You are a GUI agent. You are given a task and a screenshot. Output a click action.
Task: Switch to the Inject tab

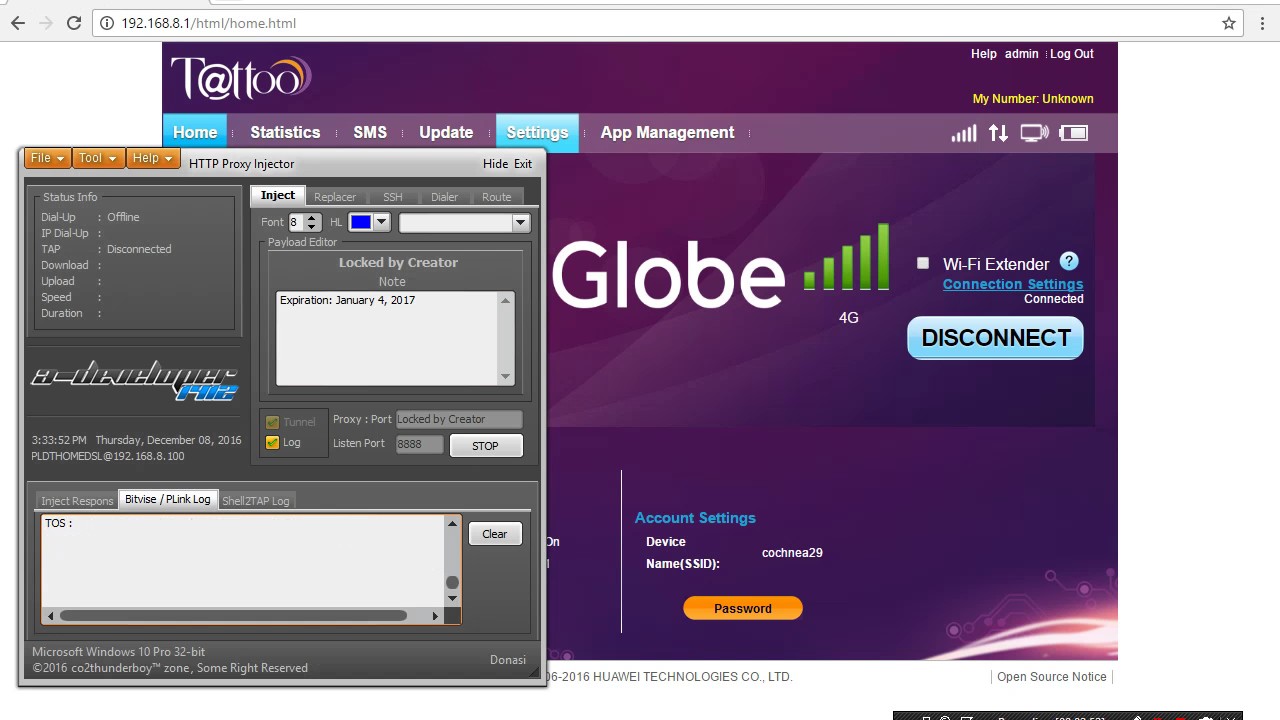pyautogui.click(x=278, y=195)
